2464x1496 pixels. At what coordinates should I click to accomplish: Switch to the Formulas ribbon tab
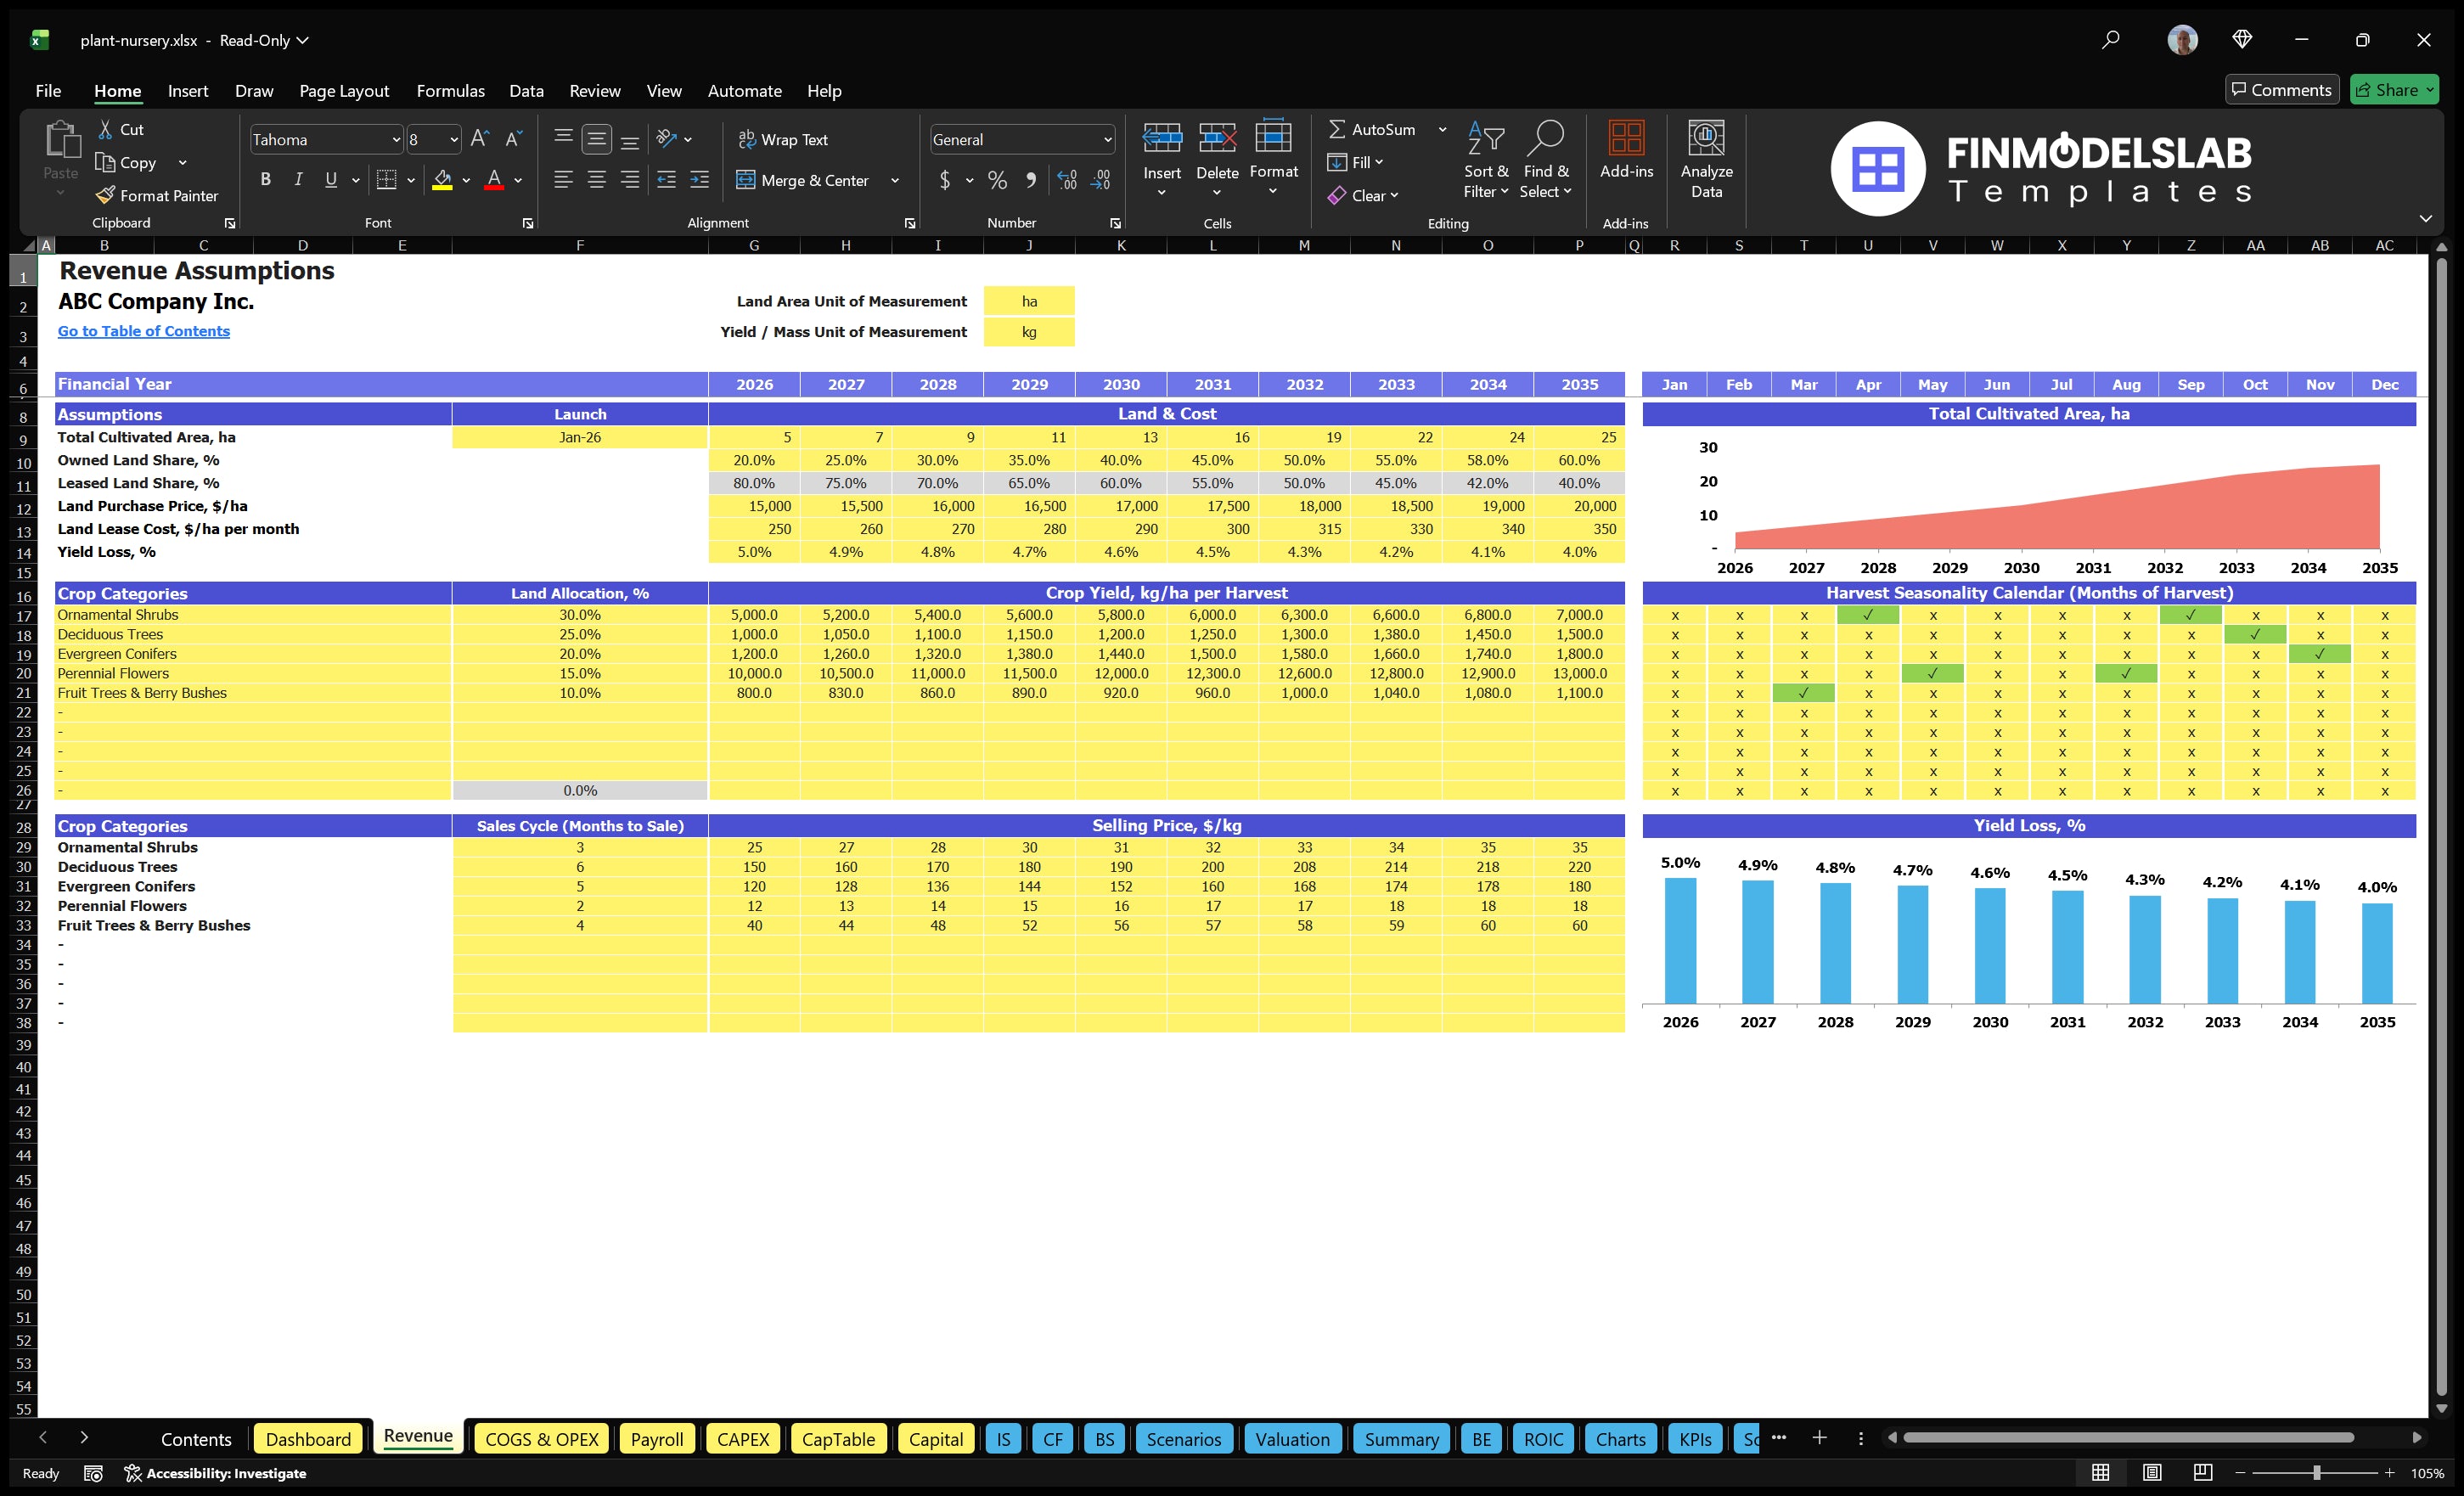450,90
